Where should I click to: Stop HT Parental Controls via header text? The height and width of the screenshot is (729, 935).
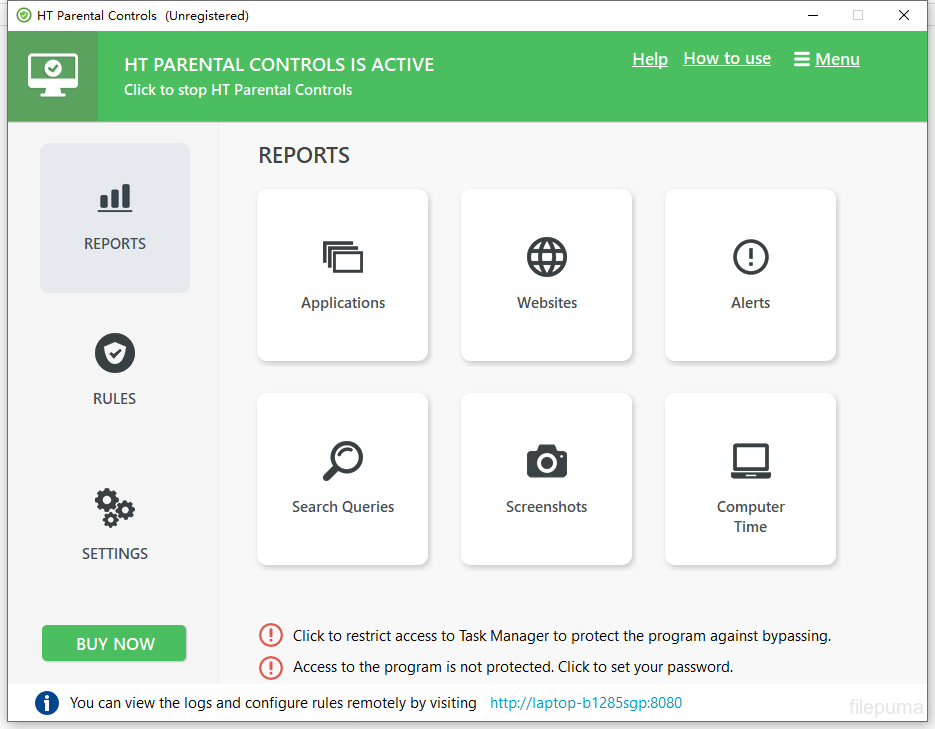(x=238, y=90)
